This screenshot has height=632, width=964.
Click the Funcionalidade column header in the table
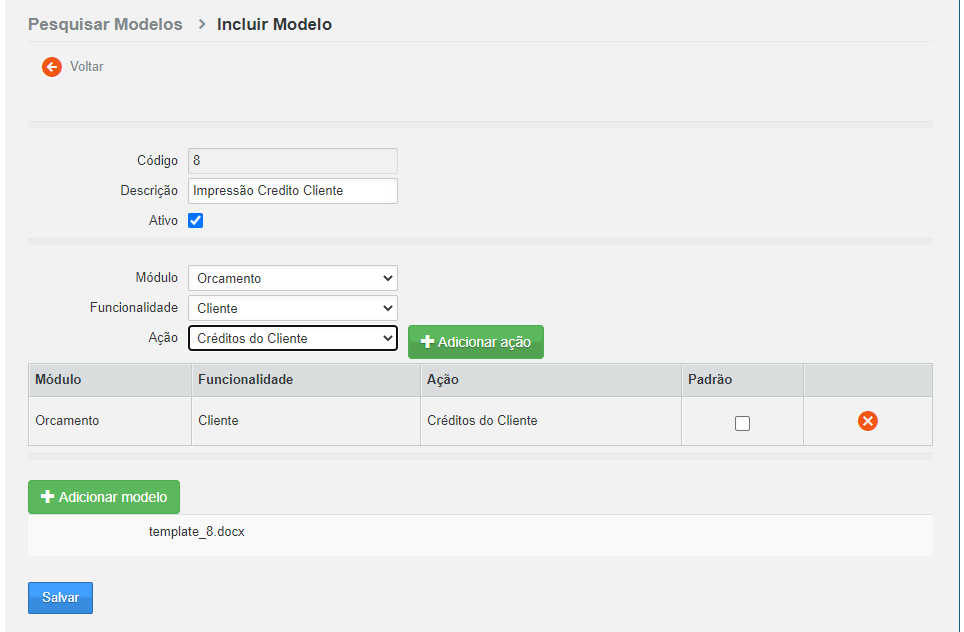click(x=245, y=380)
